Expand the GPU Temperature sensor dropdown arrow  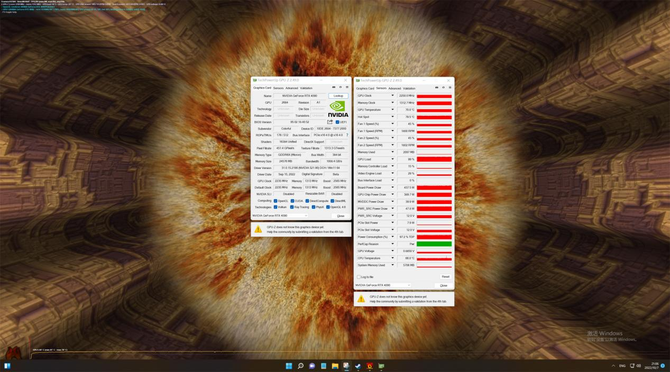(x=392, y=110)
